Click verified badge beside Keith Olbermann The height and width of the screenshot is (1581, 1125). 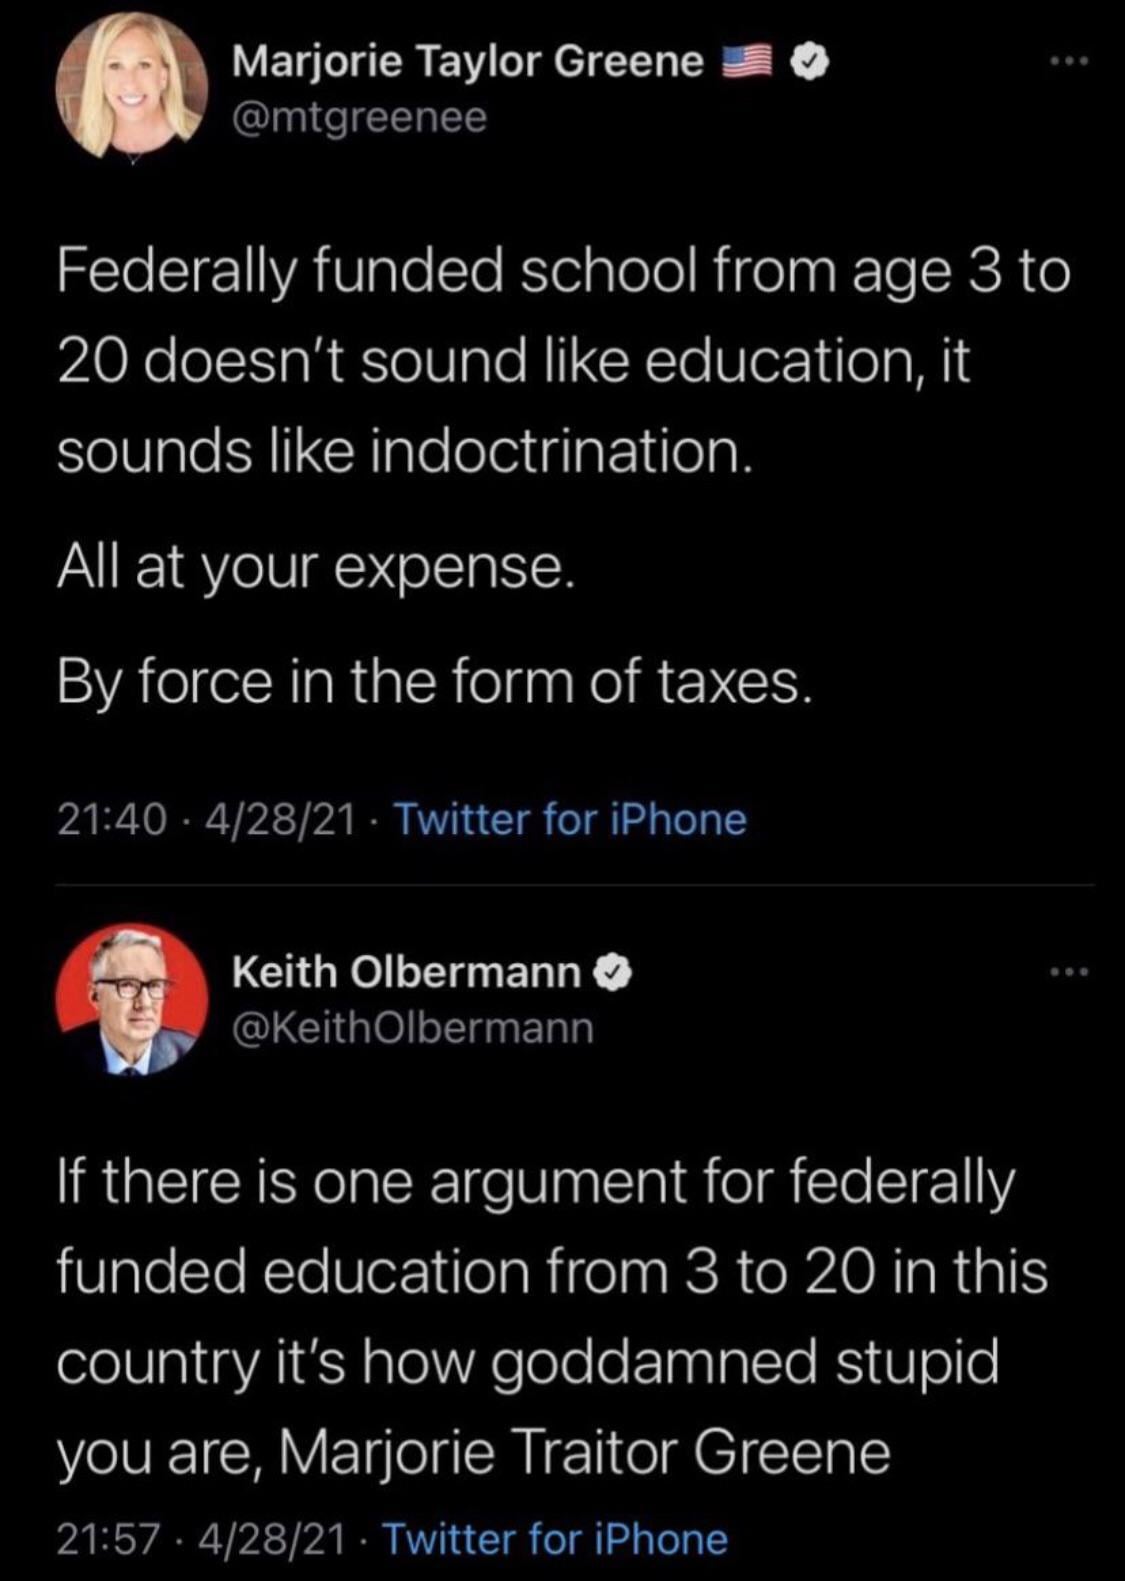pyautogui.click(x=613, y=971)
